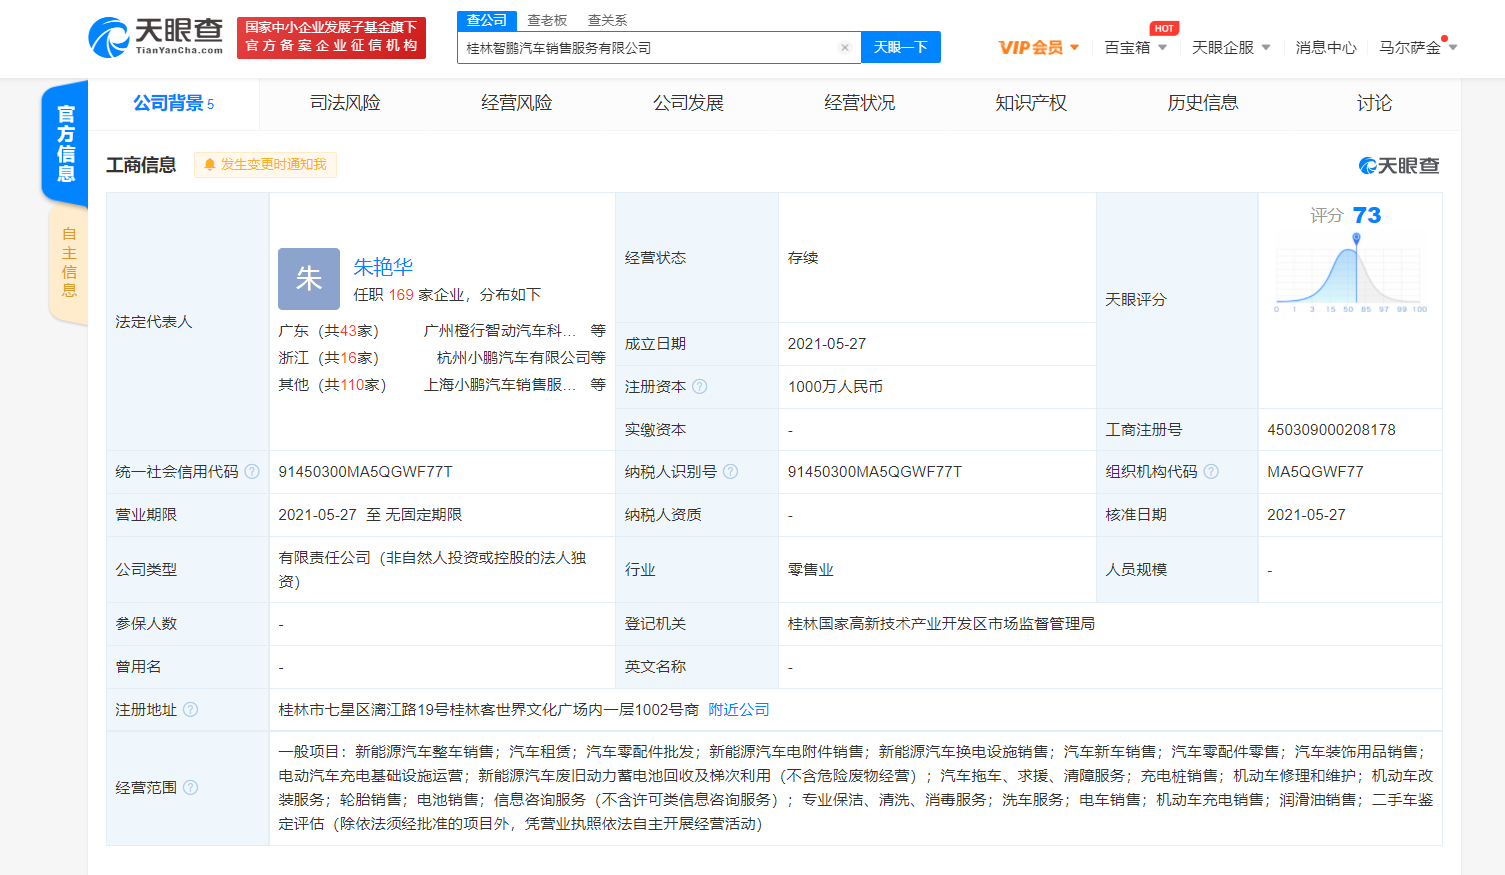Open 朱艳华 legal representative link
This screenshot has width=1505, height=875.
[383, 267]
